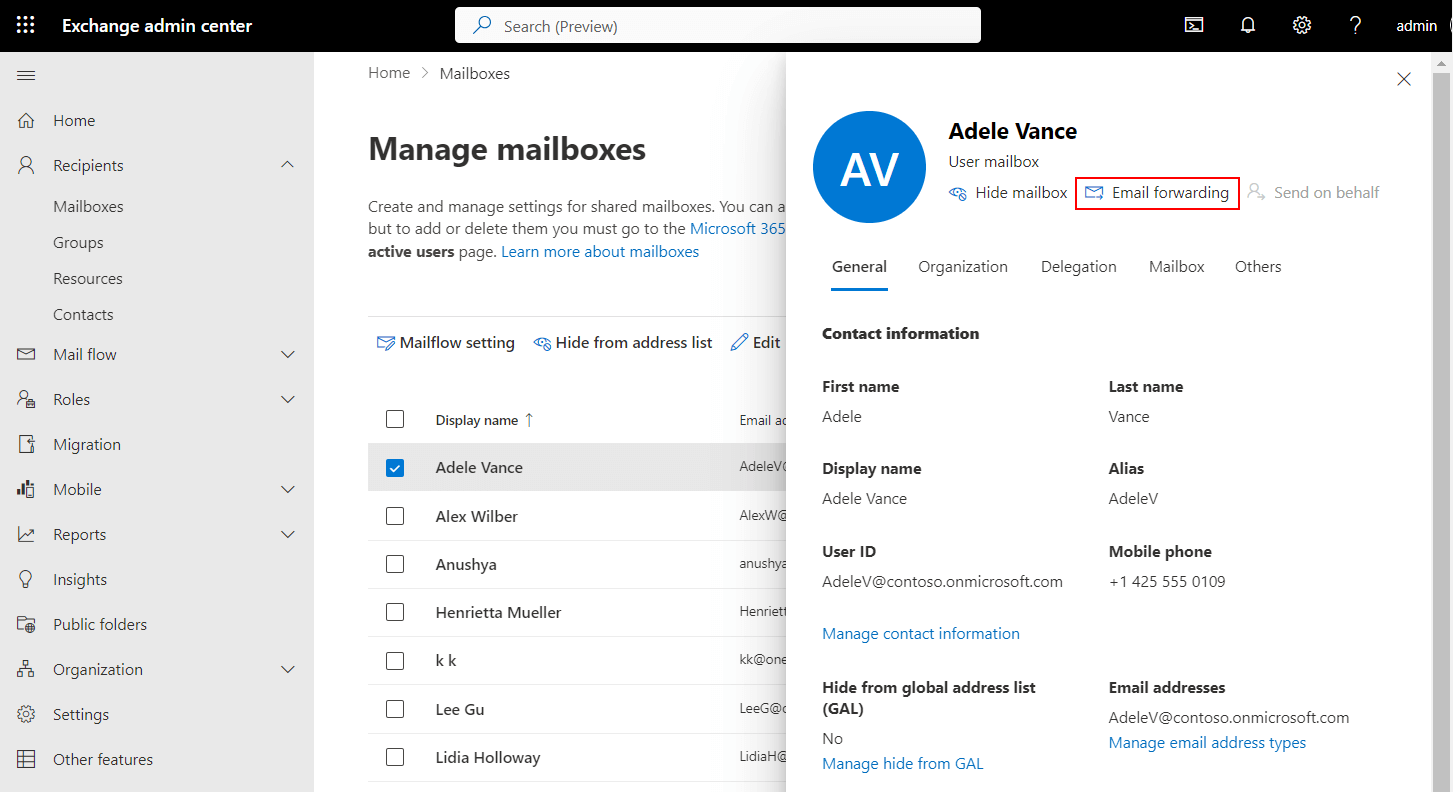
Task: Check the Alex Wilber mailbox checkbox
Action: pos(395,516)
